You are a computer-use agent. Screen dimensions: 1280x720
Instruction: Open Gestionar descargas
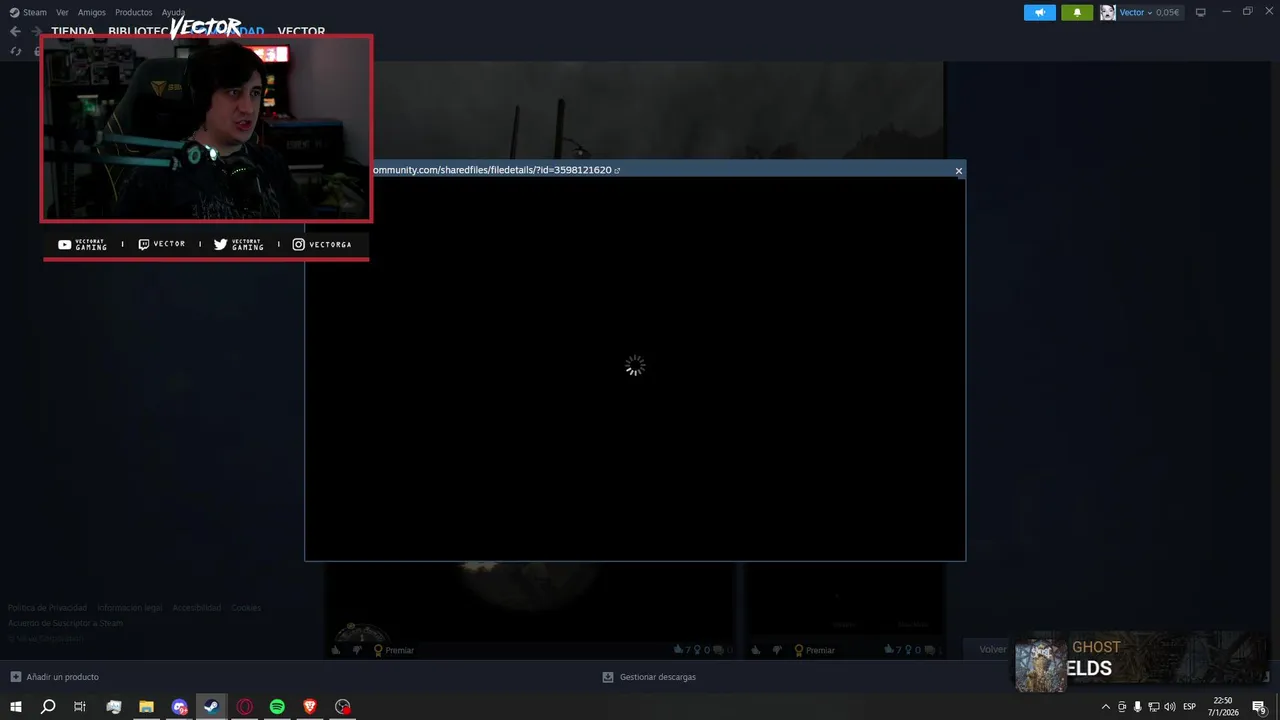pyautogui.click(x=649, y=677)
